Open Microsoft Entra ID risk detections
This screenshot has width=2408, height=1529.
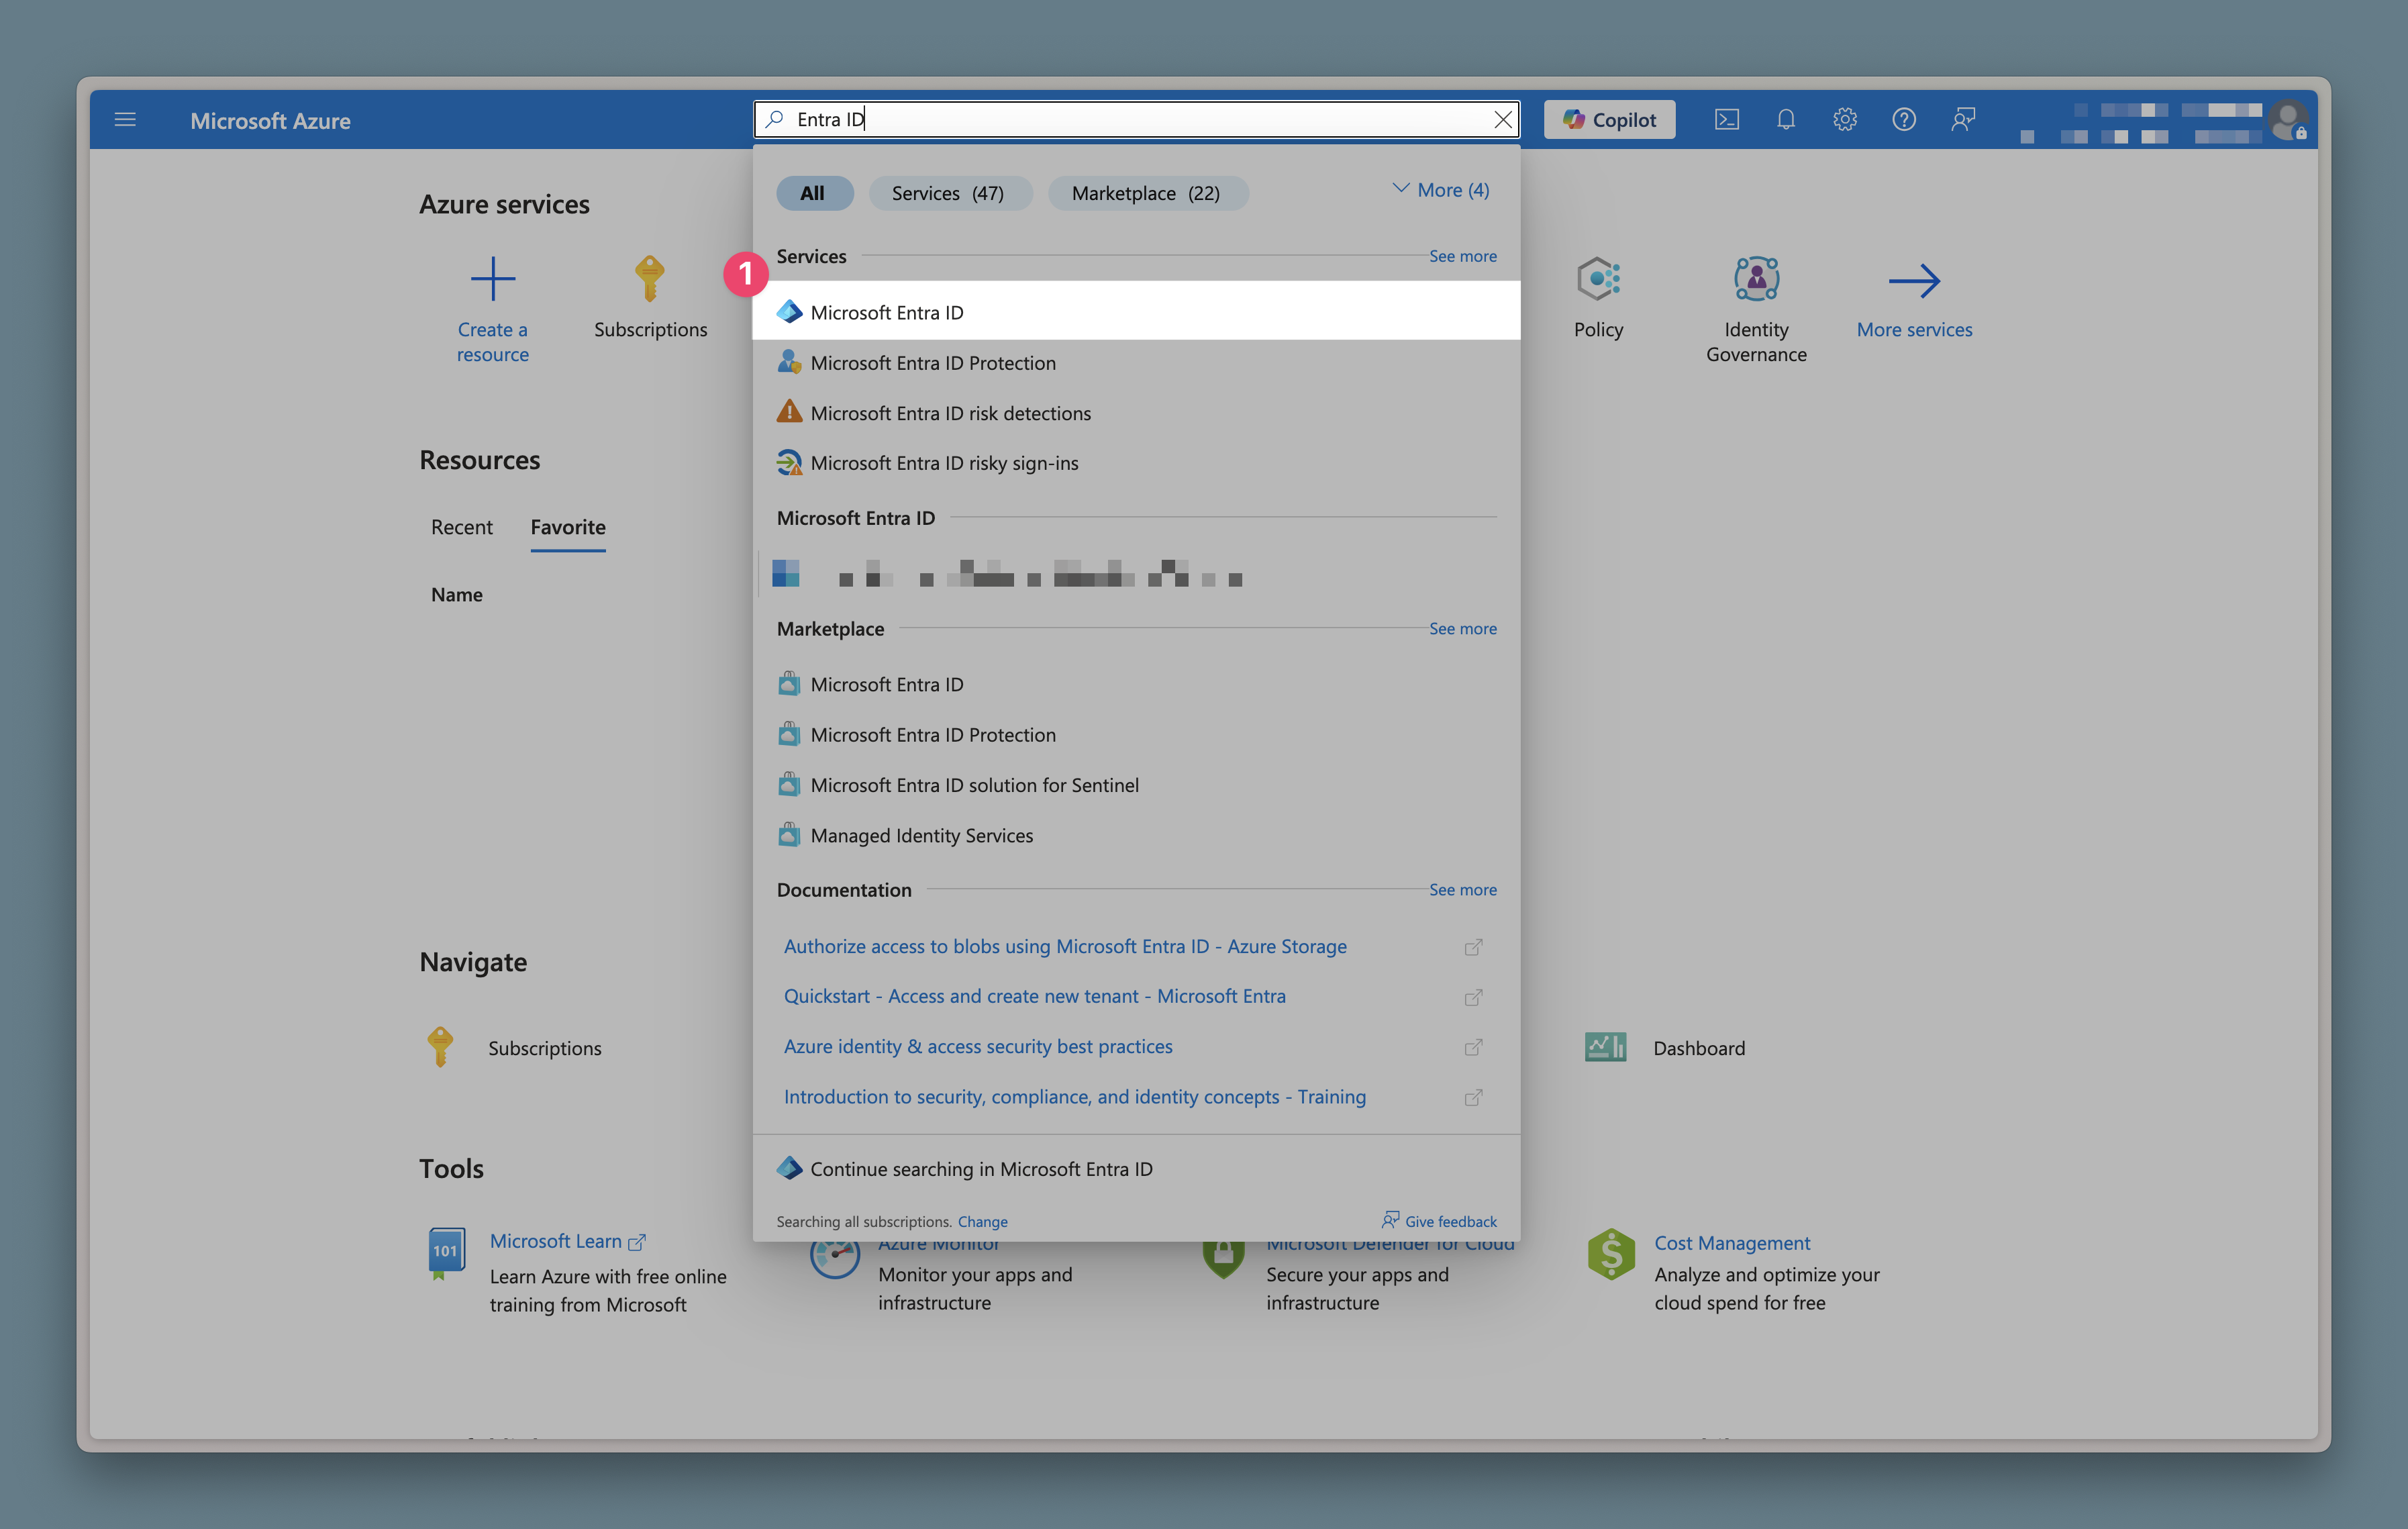pos(1136,413)
